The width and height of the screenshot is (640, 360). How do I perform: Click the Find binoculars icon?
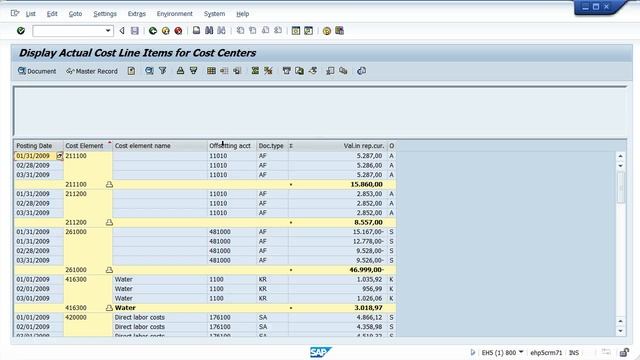209,31
